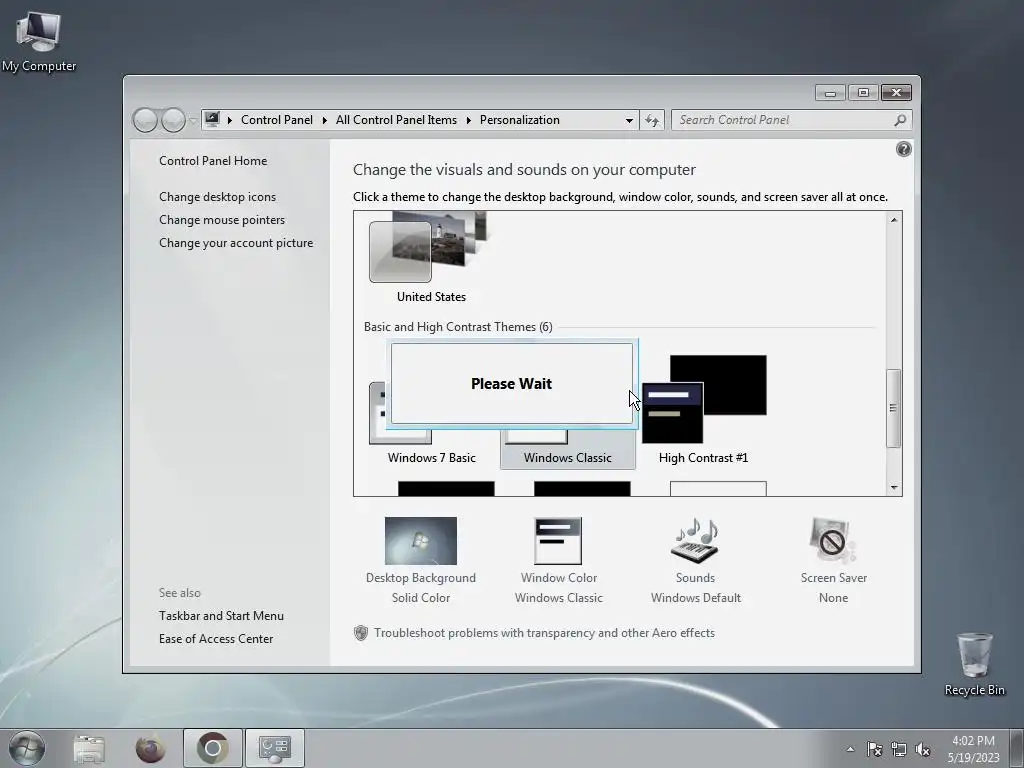Open Change mouse pointers link
The width and height of the screenshot is (1024, 768).
pyautogui.click(x=222, y=219)
